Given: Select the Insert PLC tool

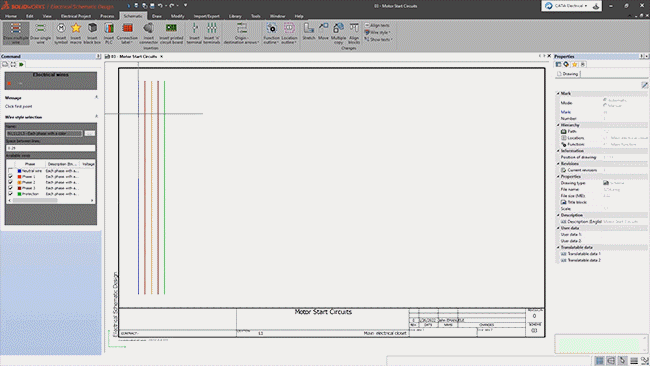Looking at the screenshot, I should pyautogui.click(x=109, y=33).
